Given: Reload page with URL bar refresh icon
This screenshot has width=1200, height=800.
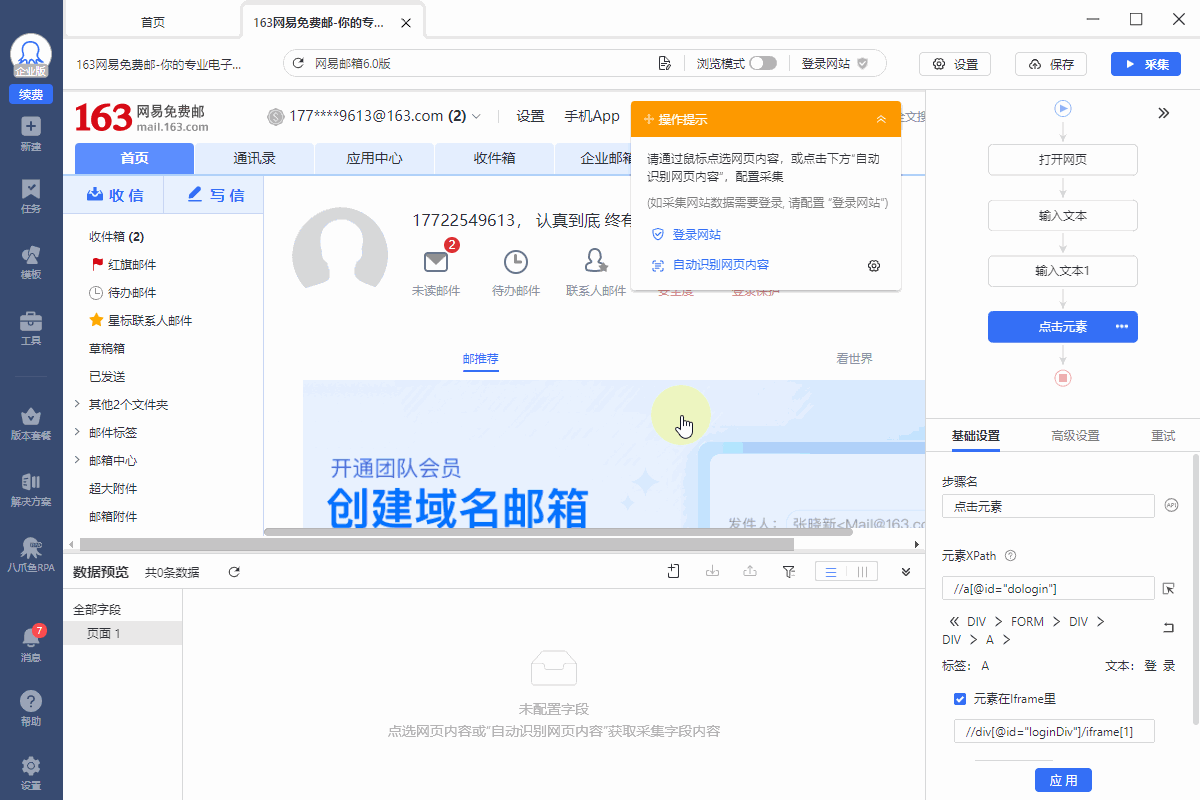Looking at the screenshot, I should (298, 64).
